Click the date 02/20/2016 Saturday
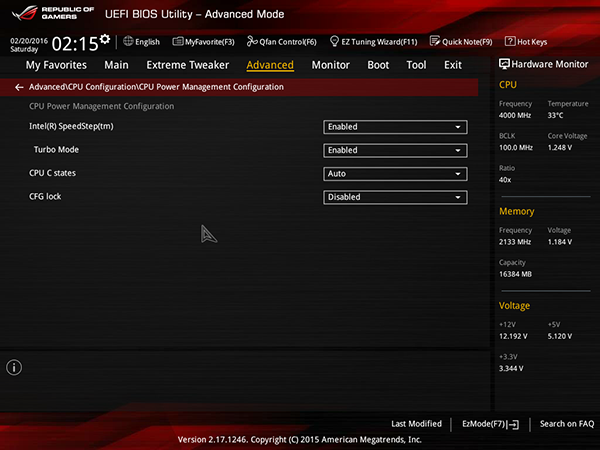This screenshot has height=450, width=600. click(29, 45)
